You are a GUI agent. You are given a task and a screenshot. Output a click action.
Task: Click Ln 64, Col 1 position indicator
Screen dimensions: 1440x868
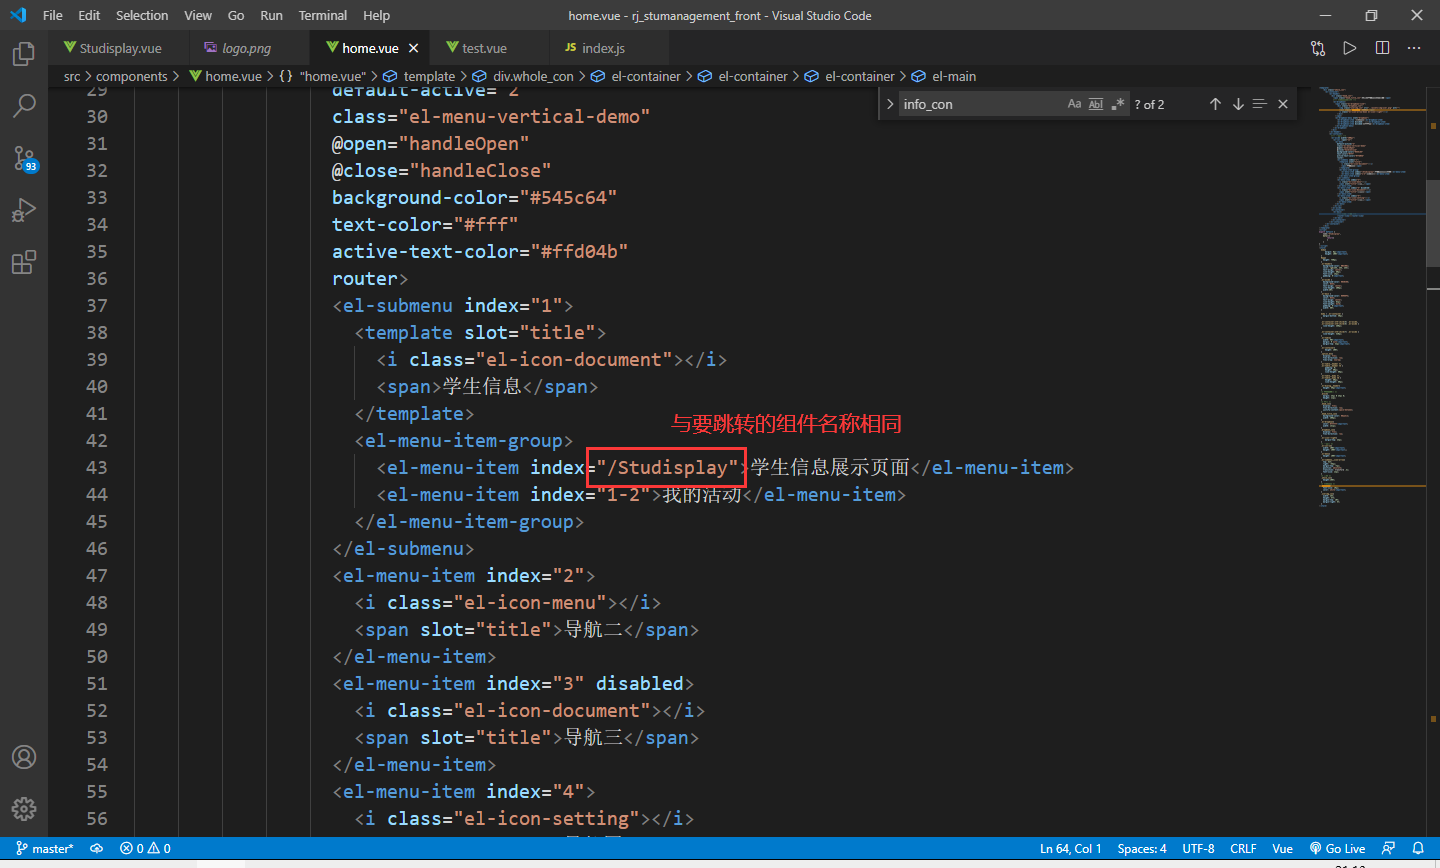(x=1070, y=848)
